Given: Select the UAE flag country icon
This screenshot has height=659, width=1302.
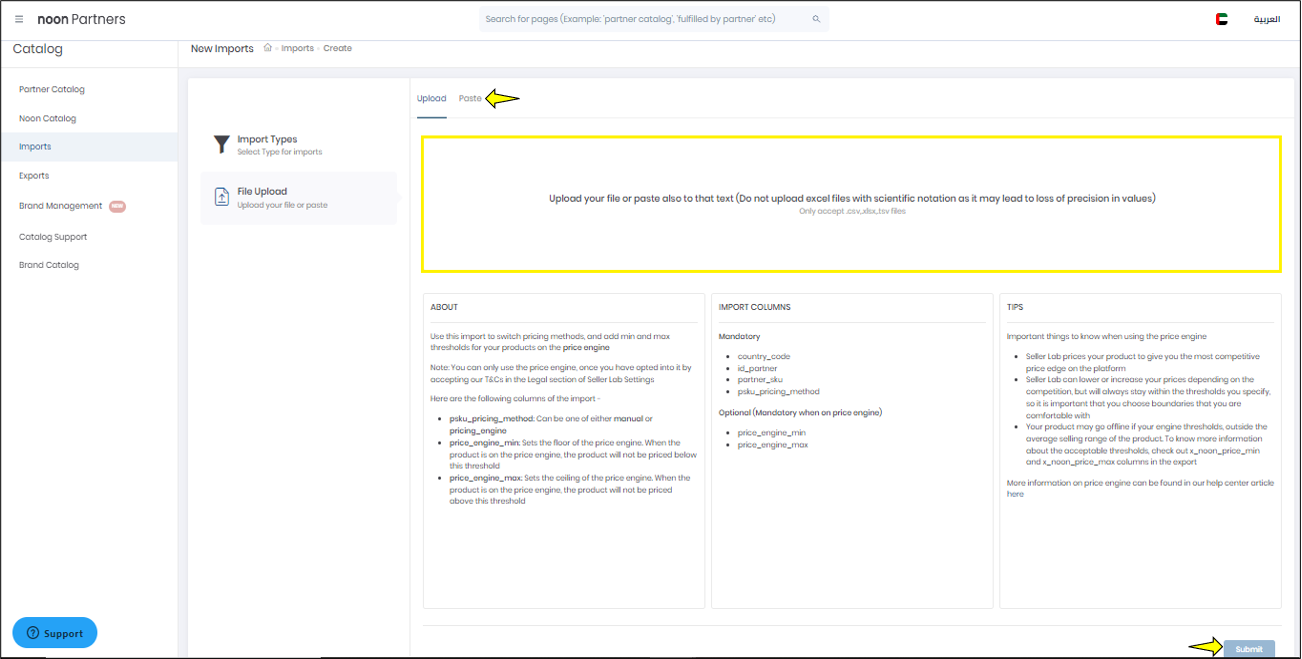Looking at the screenshot, I should tap(1221, 19).
